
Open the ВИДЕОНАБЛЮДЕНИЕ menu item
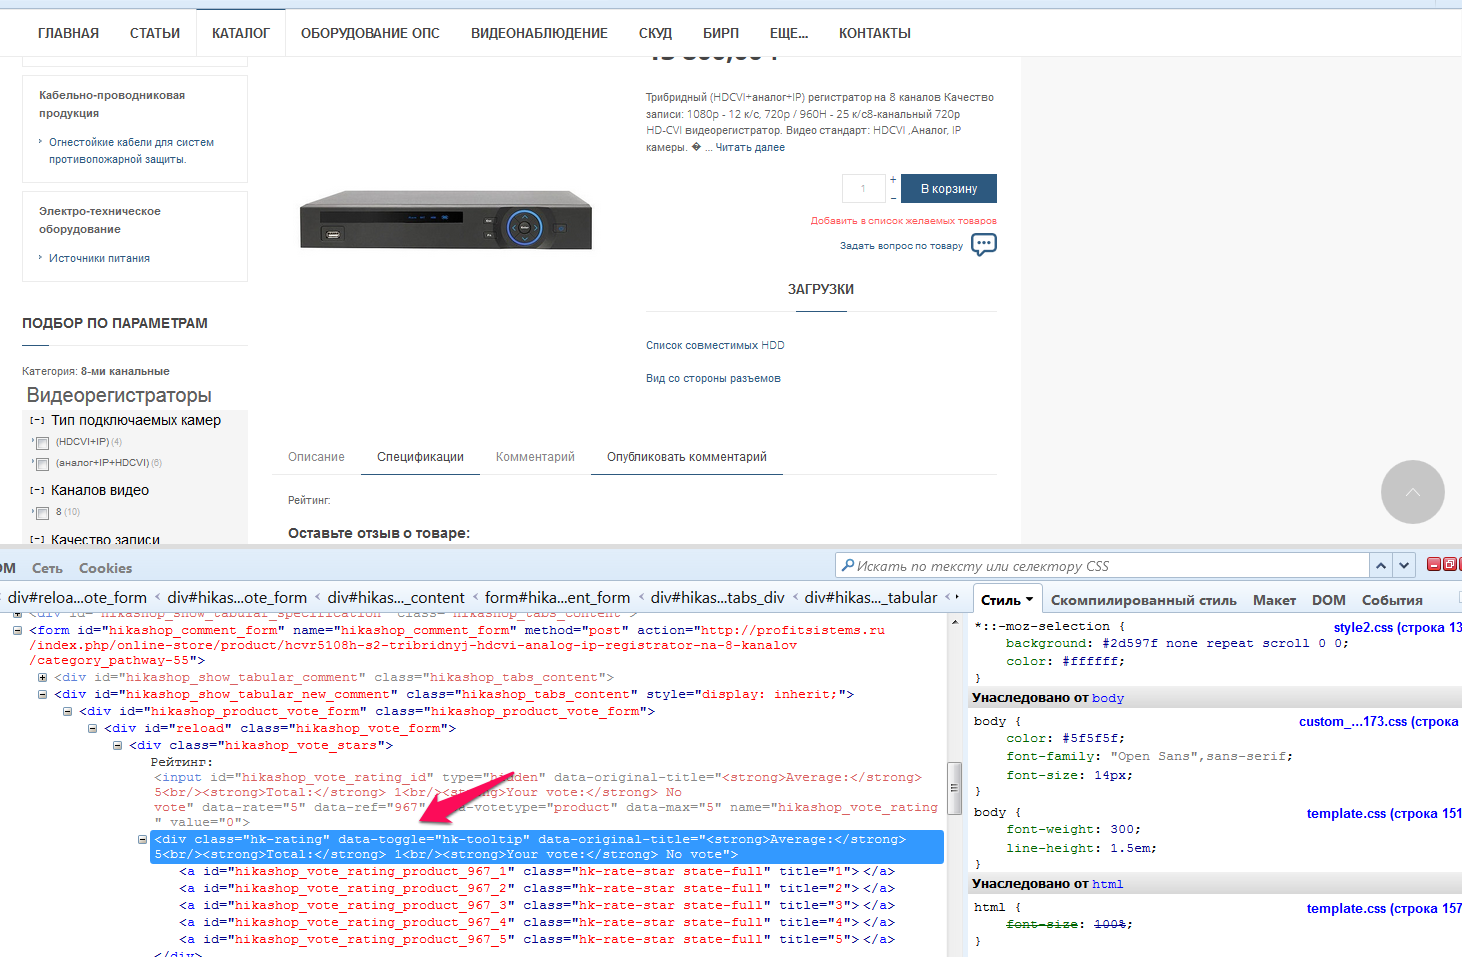coord(539,33)
